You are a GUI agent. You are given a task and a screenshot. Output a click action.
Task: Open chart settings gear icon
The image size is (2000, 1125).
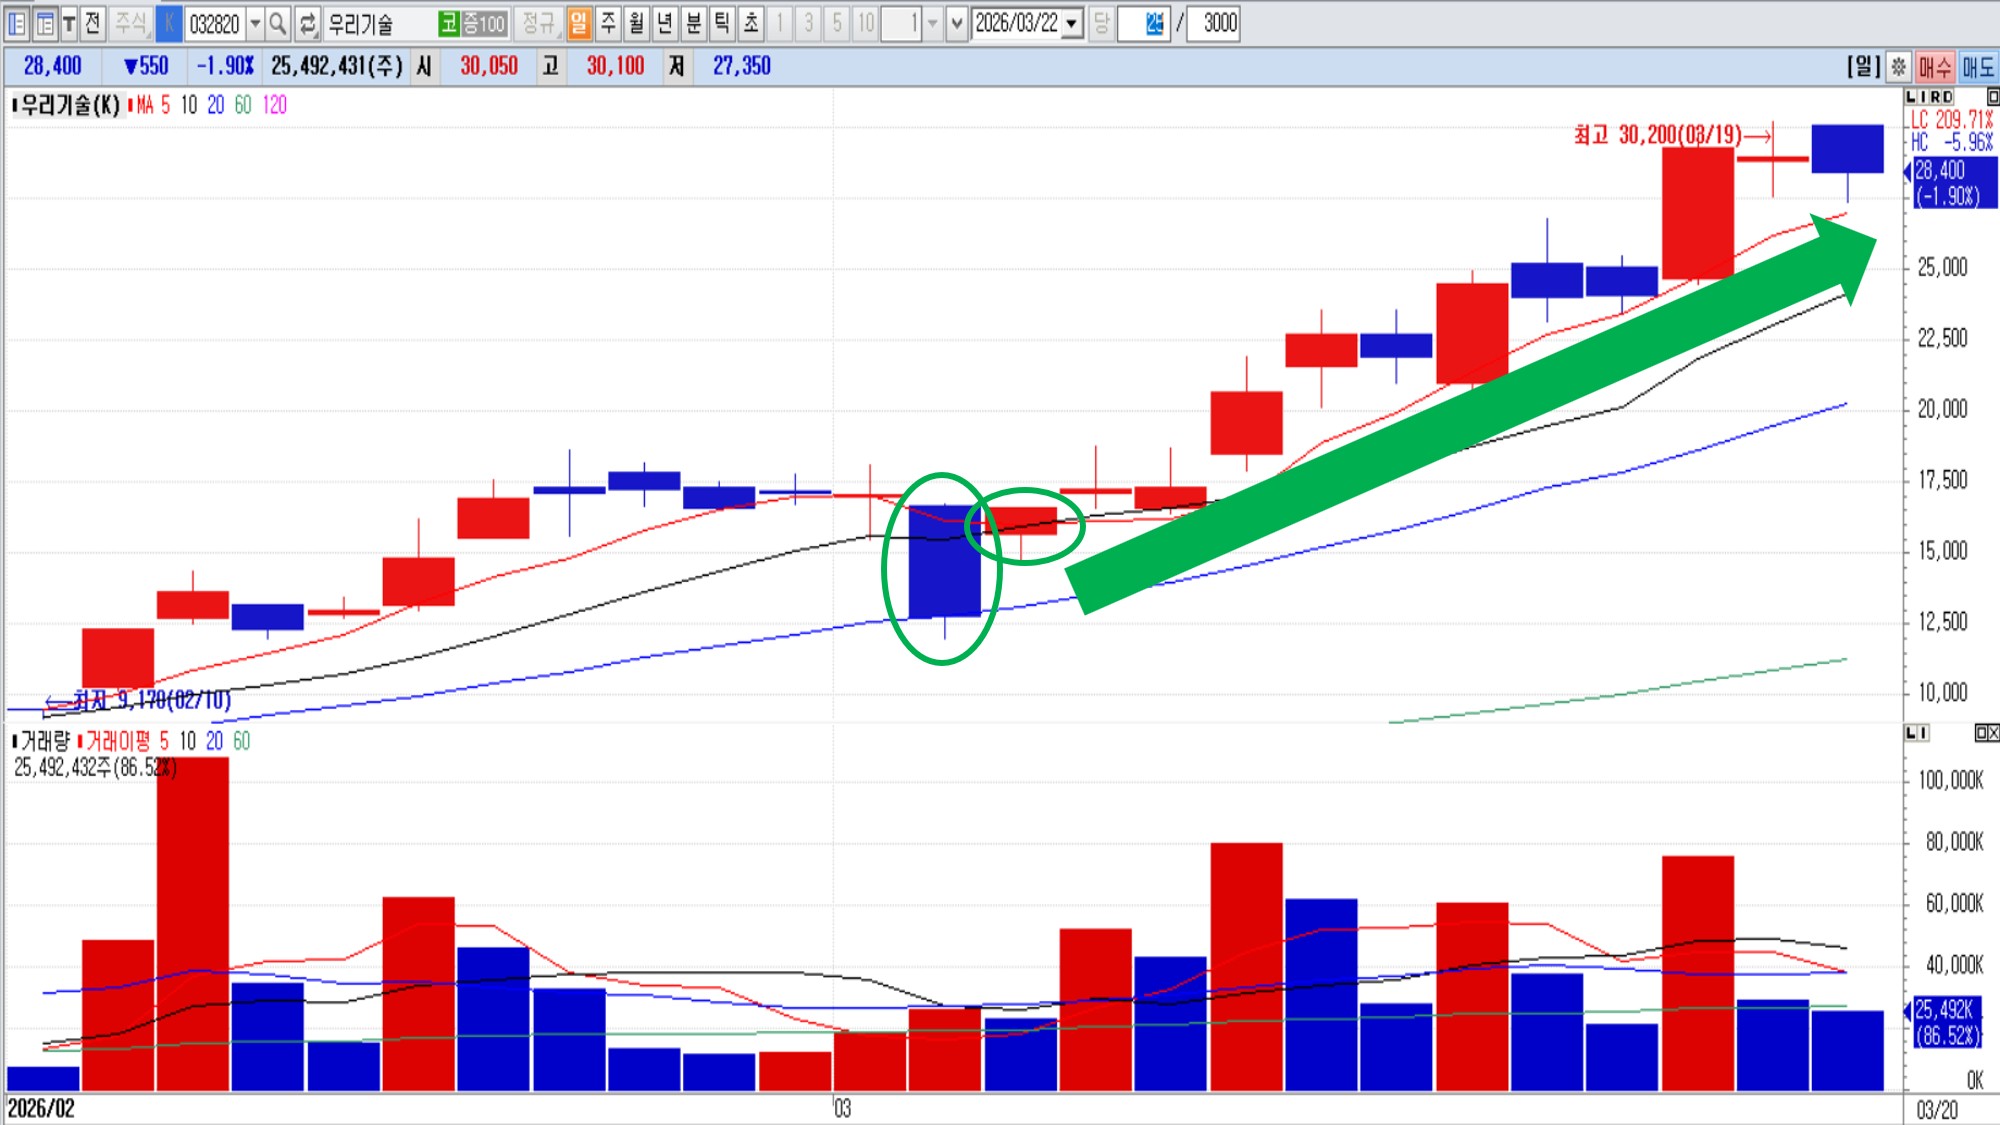[1898, 67]
